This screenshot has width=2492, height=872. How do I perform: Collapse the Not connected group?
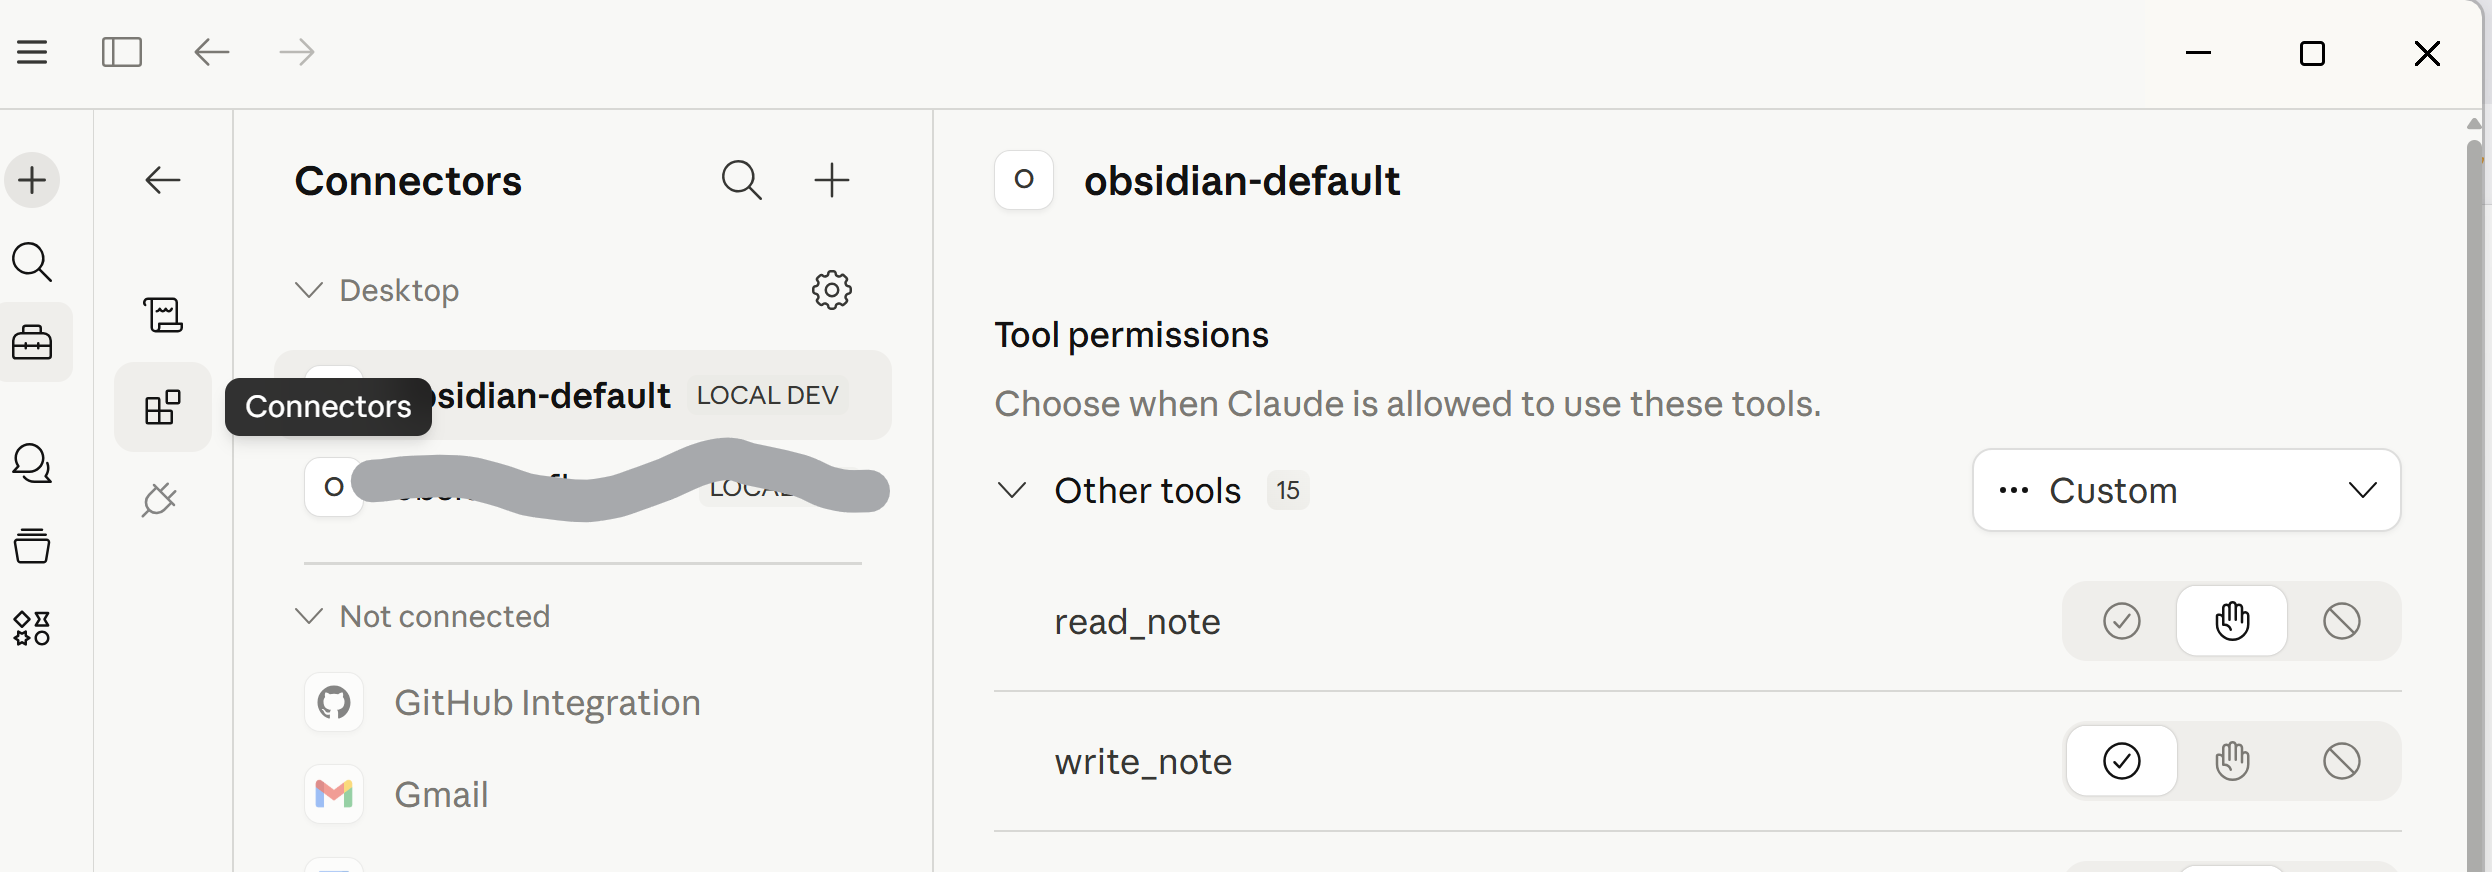[309, 616]
